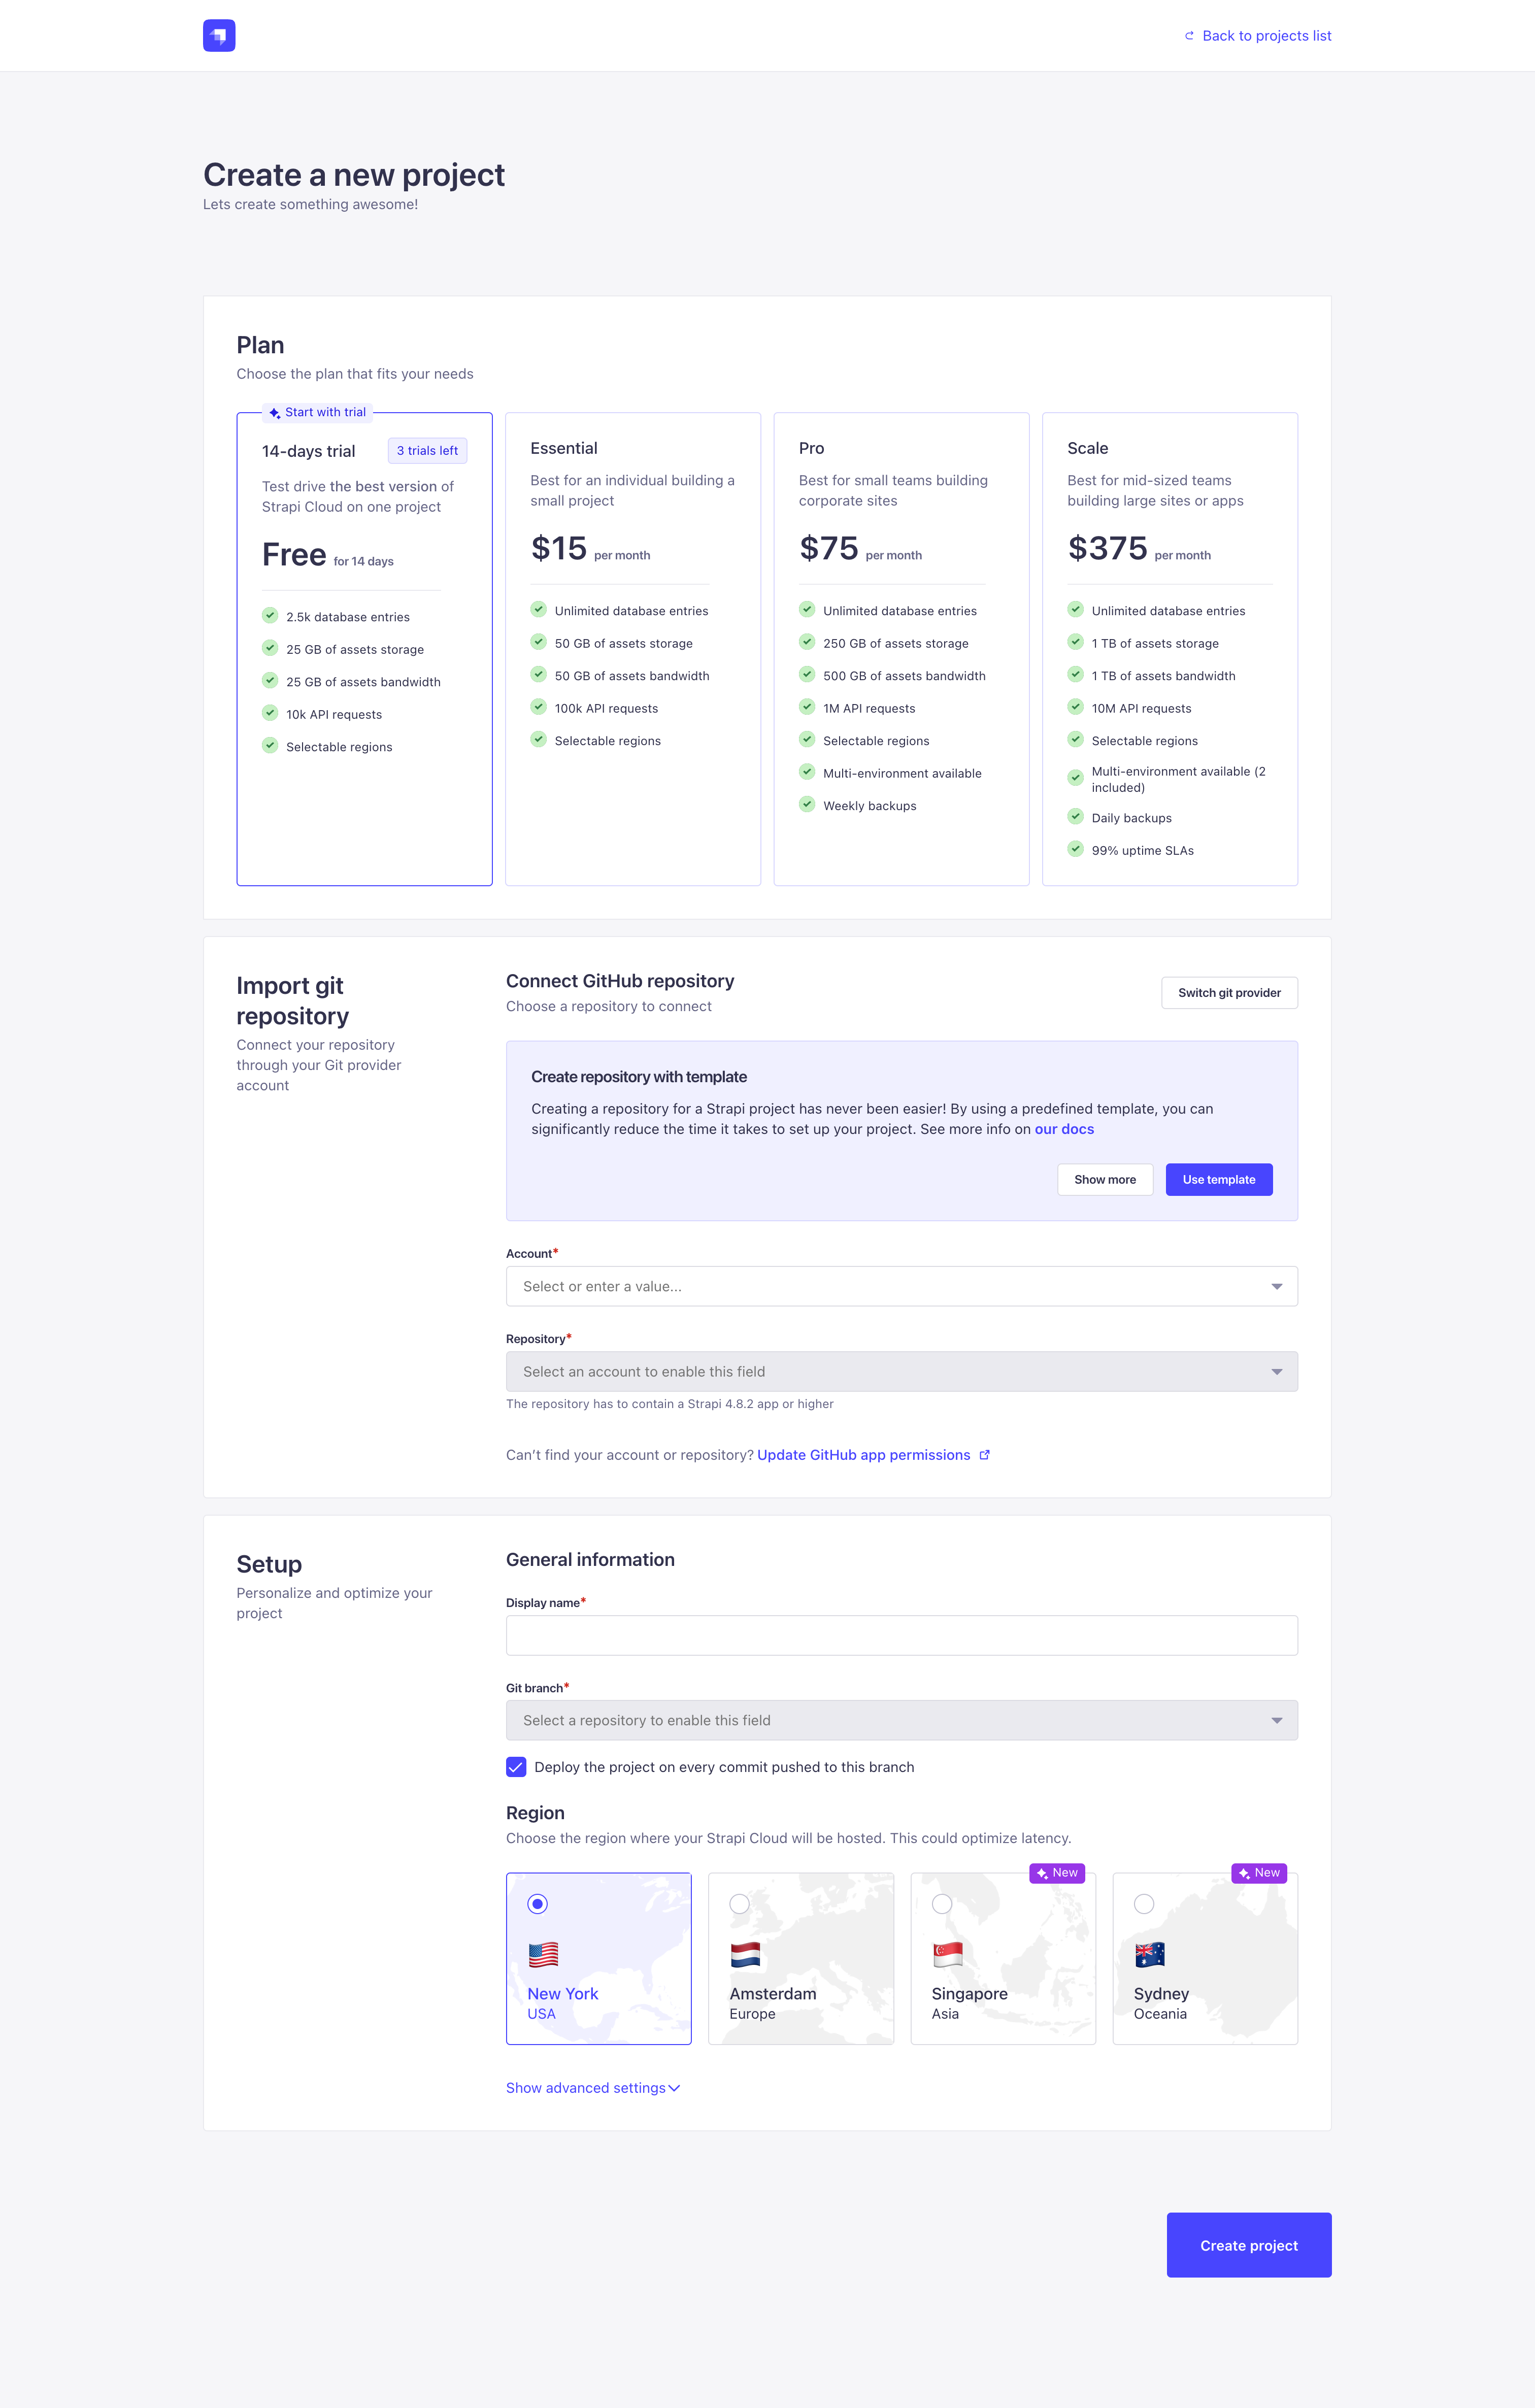Click the arrow icon beside Back to projects list
The image size is (1535, 2408).
(x=1189, y=35)
